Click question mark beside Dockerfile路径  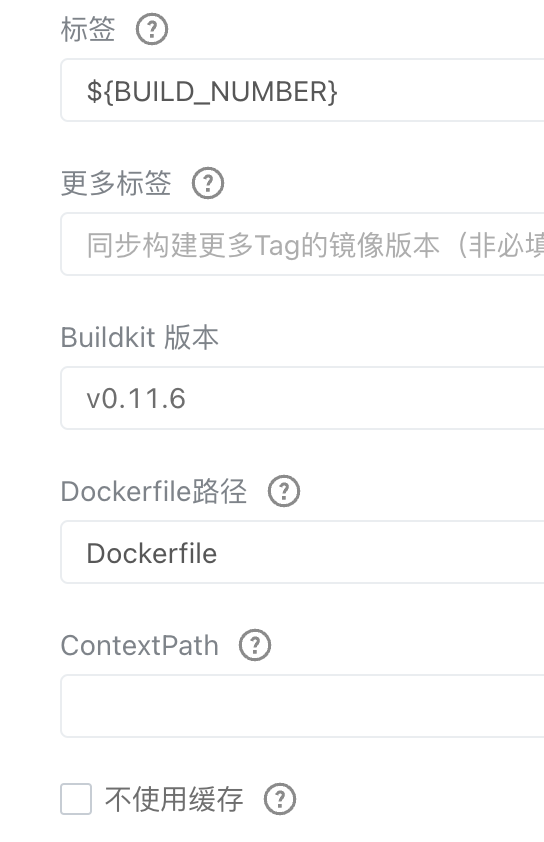pos(284,491)
